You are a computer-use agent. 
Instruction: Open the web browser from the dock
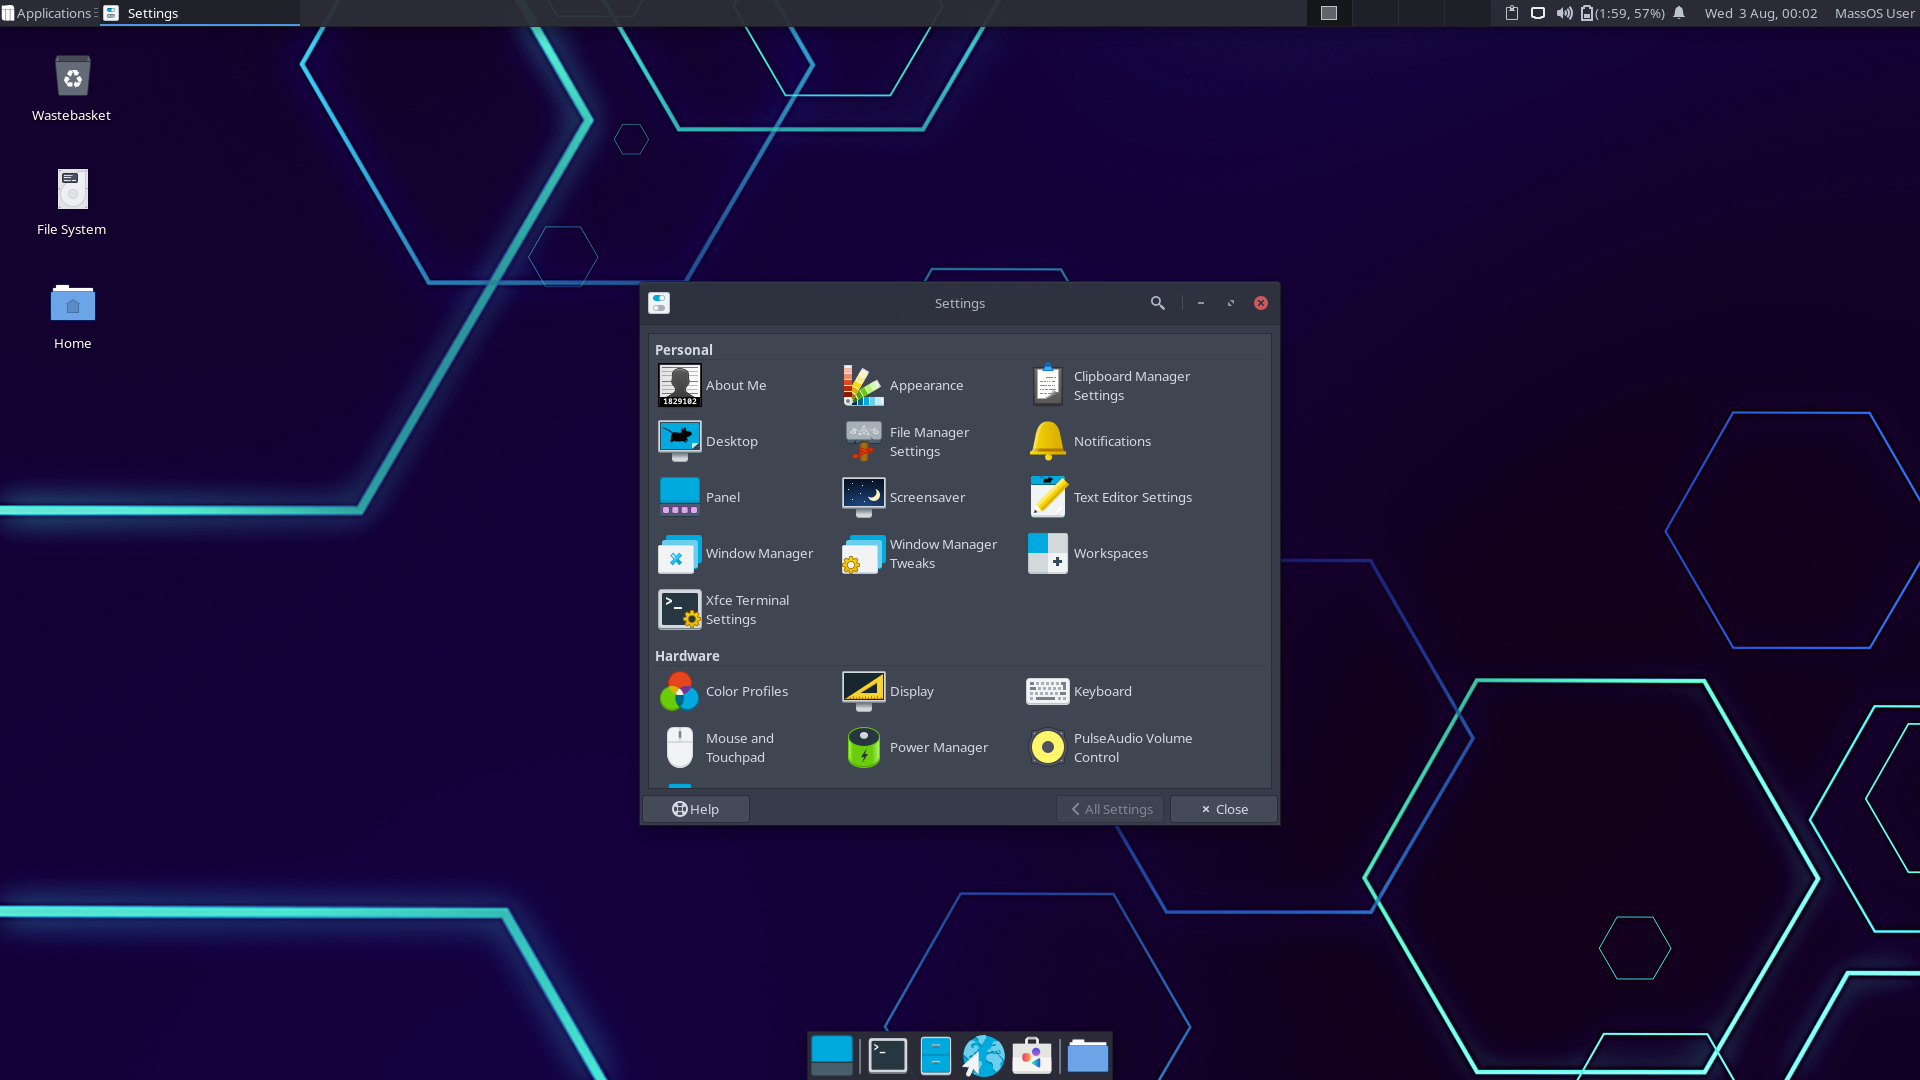(983, 1055)
